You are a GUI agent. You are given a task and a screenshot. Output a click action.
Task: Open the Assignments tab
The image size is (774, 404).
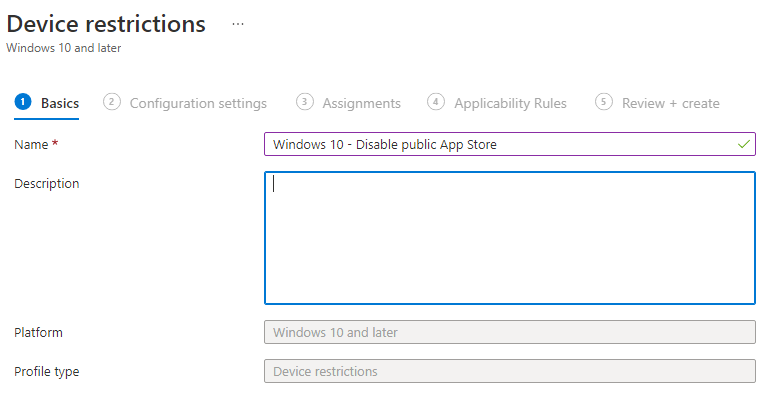pos(361,103)
